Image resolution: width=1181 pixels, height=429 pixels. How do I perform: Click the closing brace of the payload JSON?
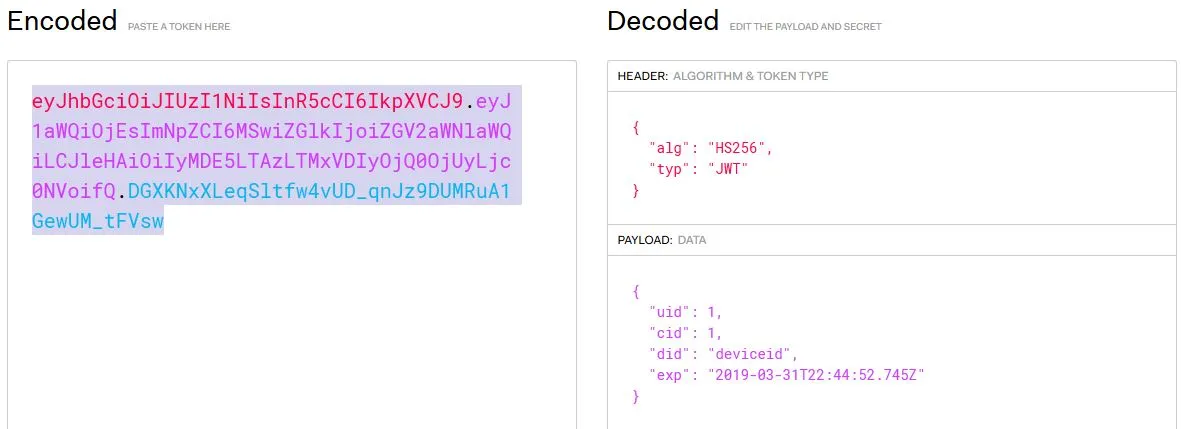[635, 396]
